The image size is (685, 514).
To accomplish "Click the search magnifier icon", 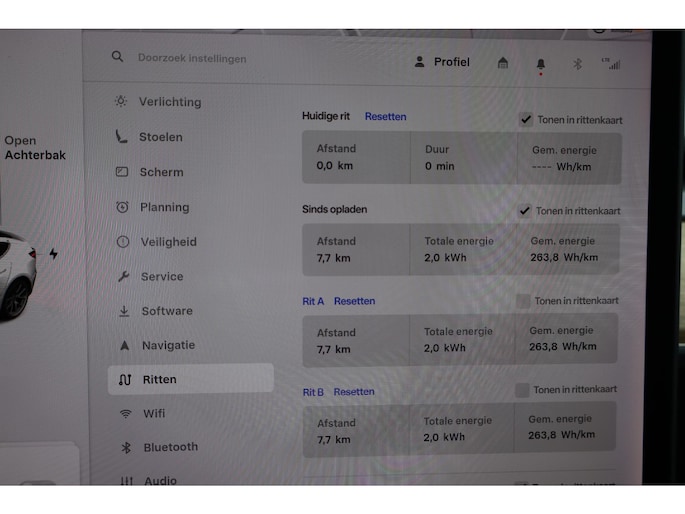I will (x=118, y=58).
